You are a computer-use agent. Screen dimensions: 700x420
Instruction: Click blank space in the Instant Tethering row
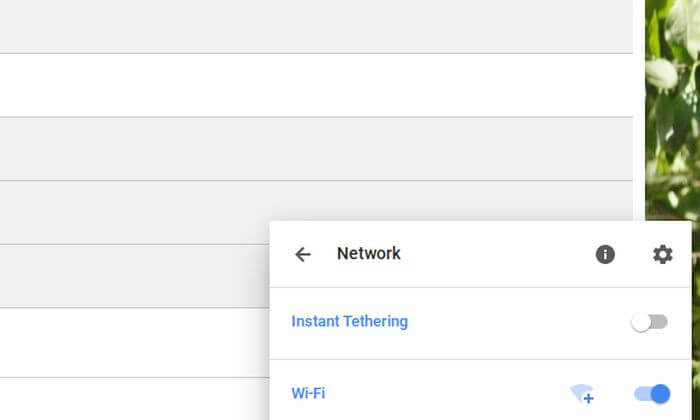coord(520,322)
